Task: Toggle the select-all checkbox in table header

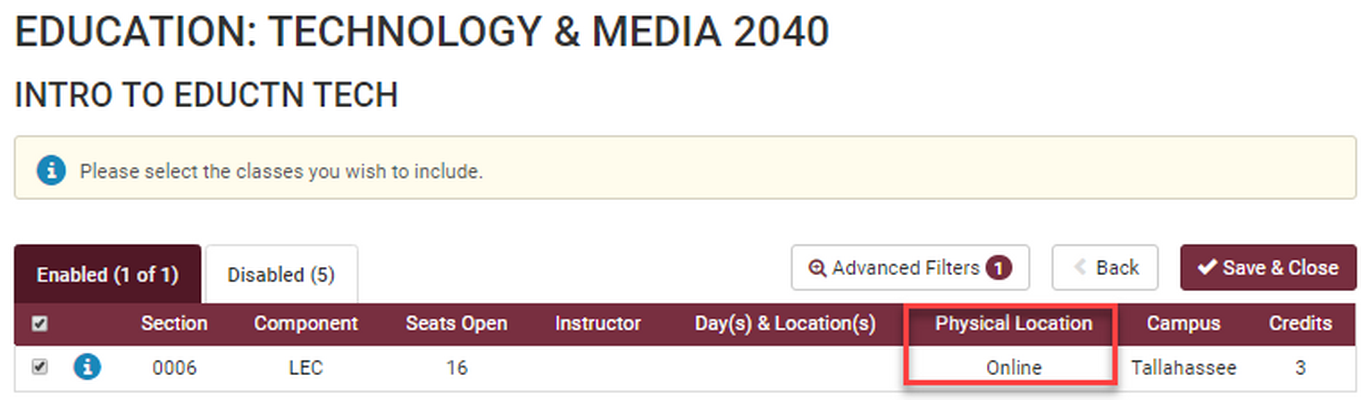Action: coord(40,324)
